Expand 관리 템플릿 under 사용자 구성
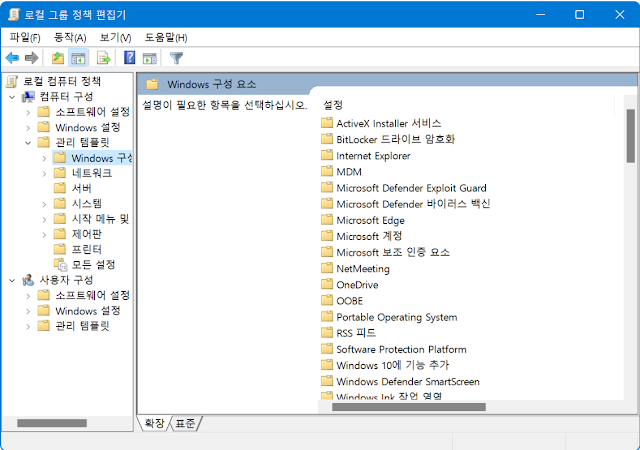The width and height of the screenshot is (640, 450). click(28, 326)
